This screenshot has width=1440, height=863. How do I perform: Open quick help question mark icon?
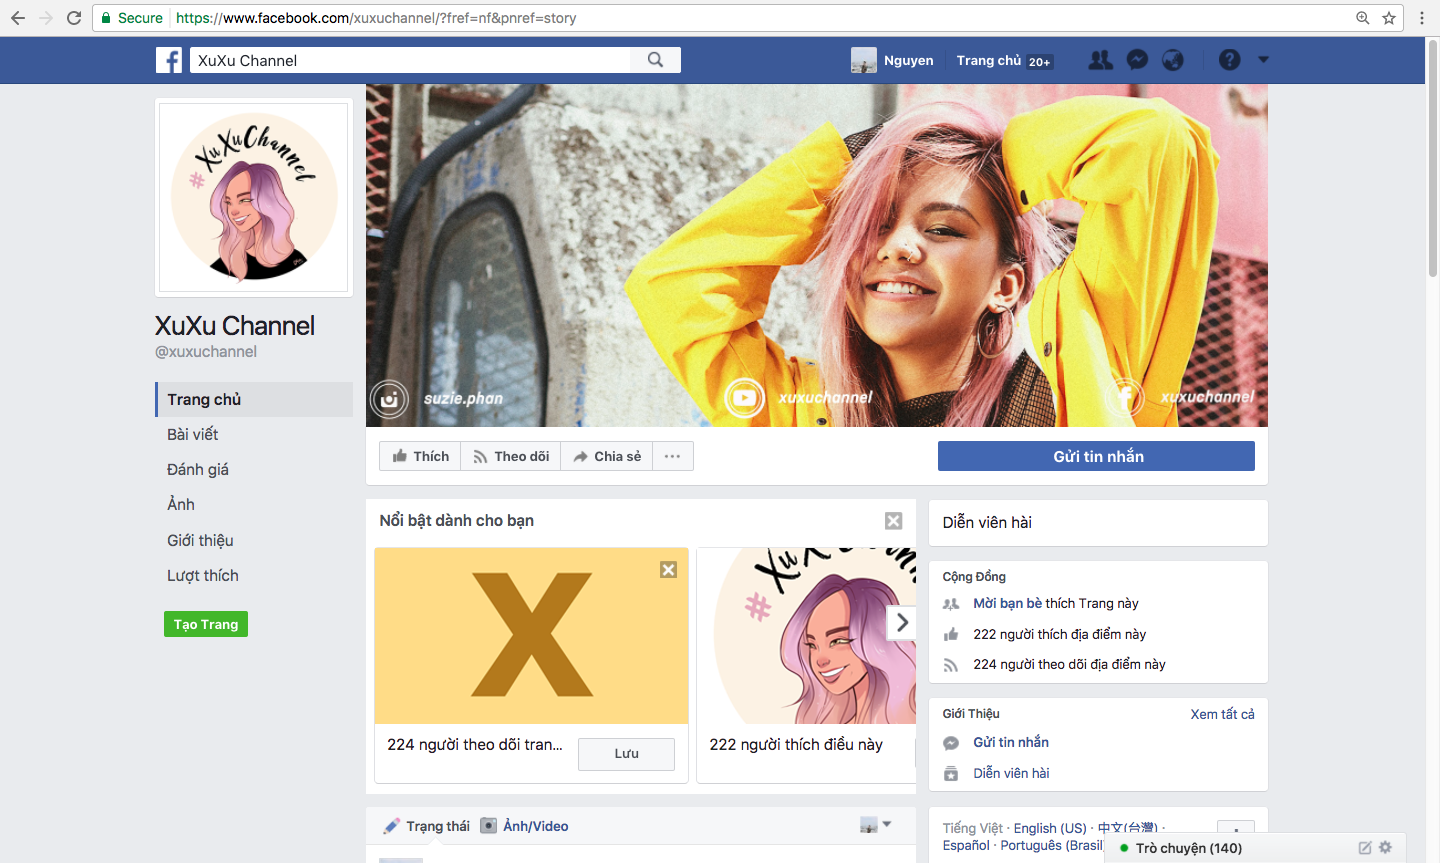pos(1229,60)
